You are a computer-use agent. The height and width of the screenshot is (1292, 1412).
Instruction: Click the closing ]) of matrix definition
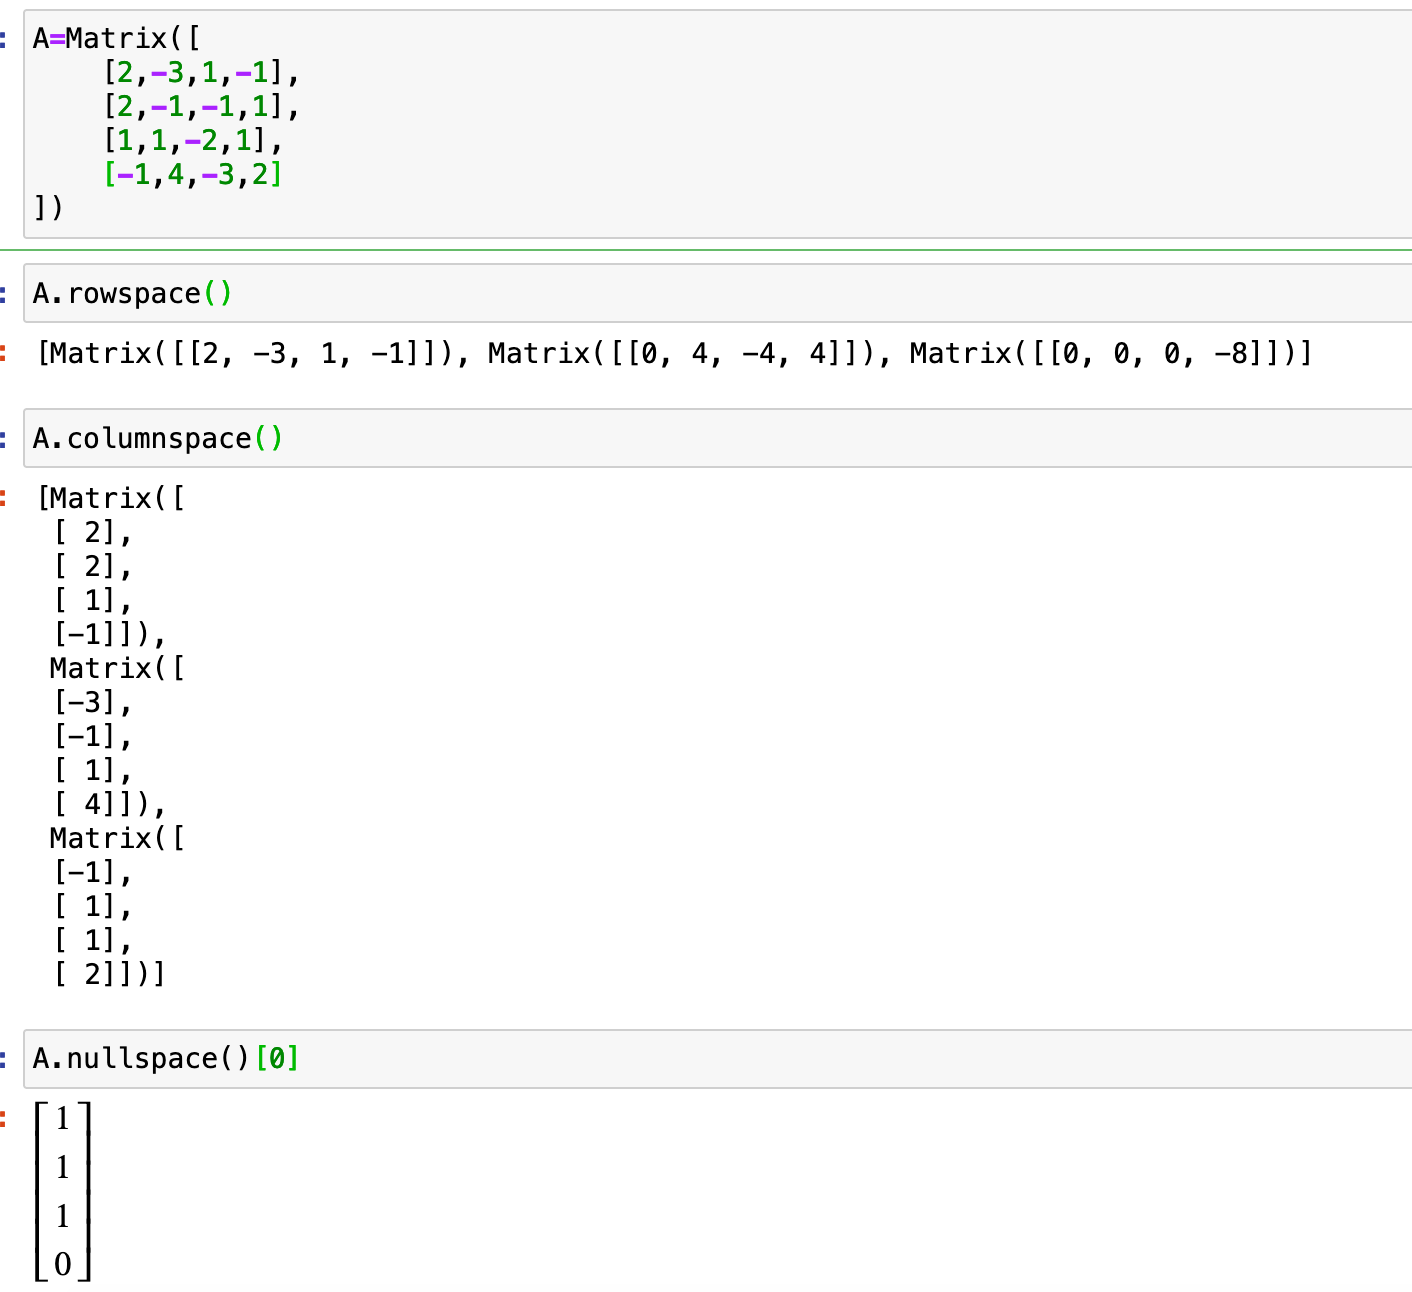point(48,208)
